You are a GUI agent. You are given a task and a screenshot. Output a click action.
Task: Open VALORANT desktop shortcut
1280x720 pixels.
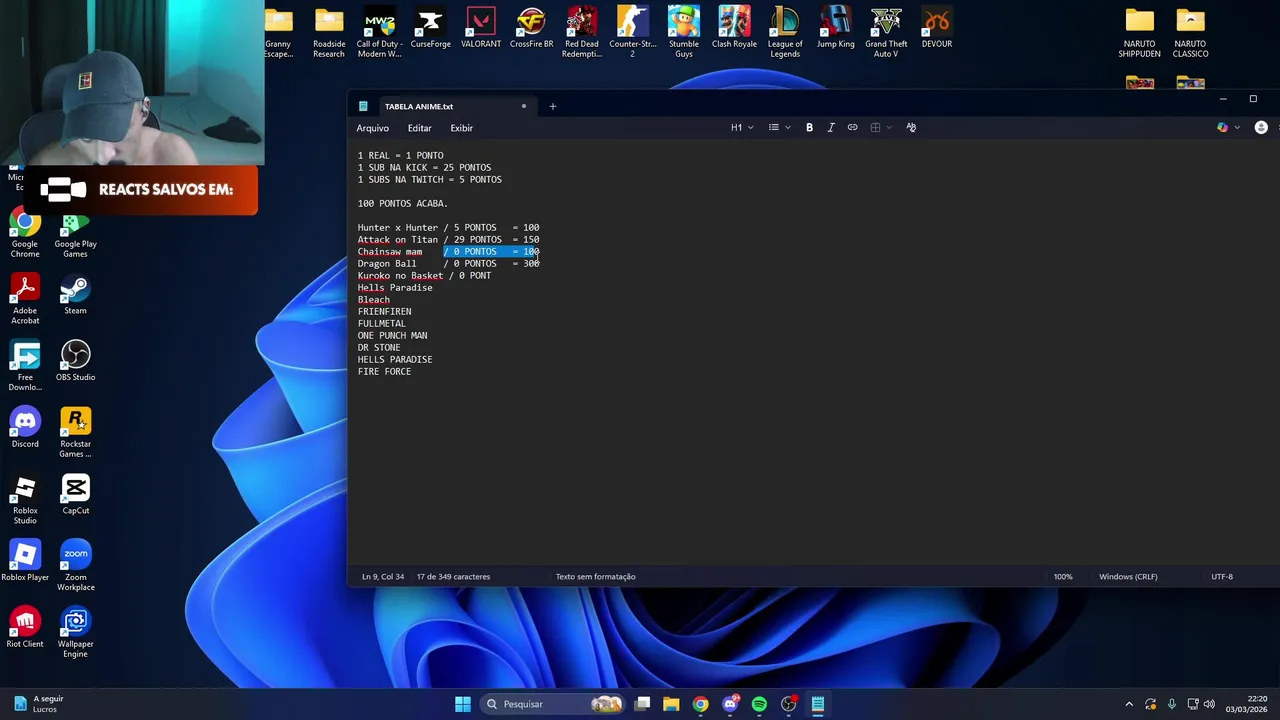click(x=481, y=28)
